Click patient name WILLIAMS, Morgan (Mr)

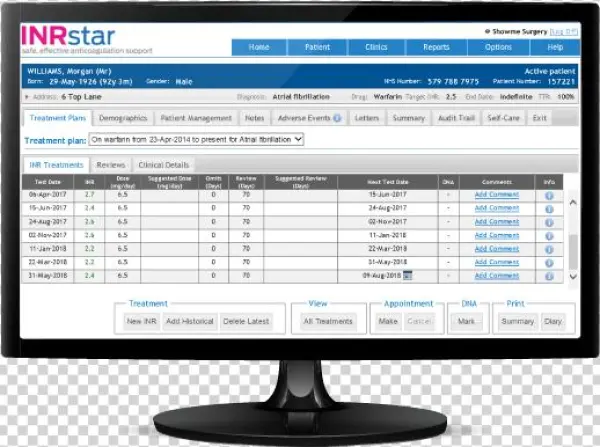point(69,71)
